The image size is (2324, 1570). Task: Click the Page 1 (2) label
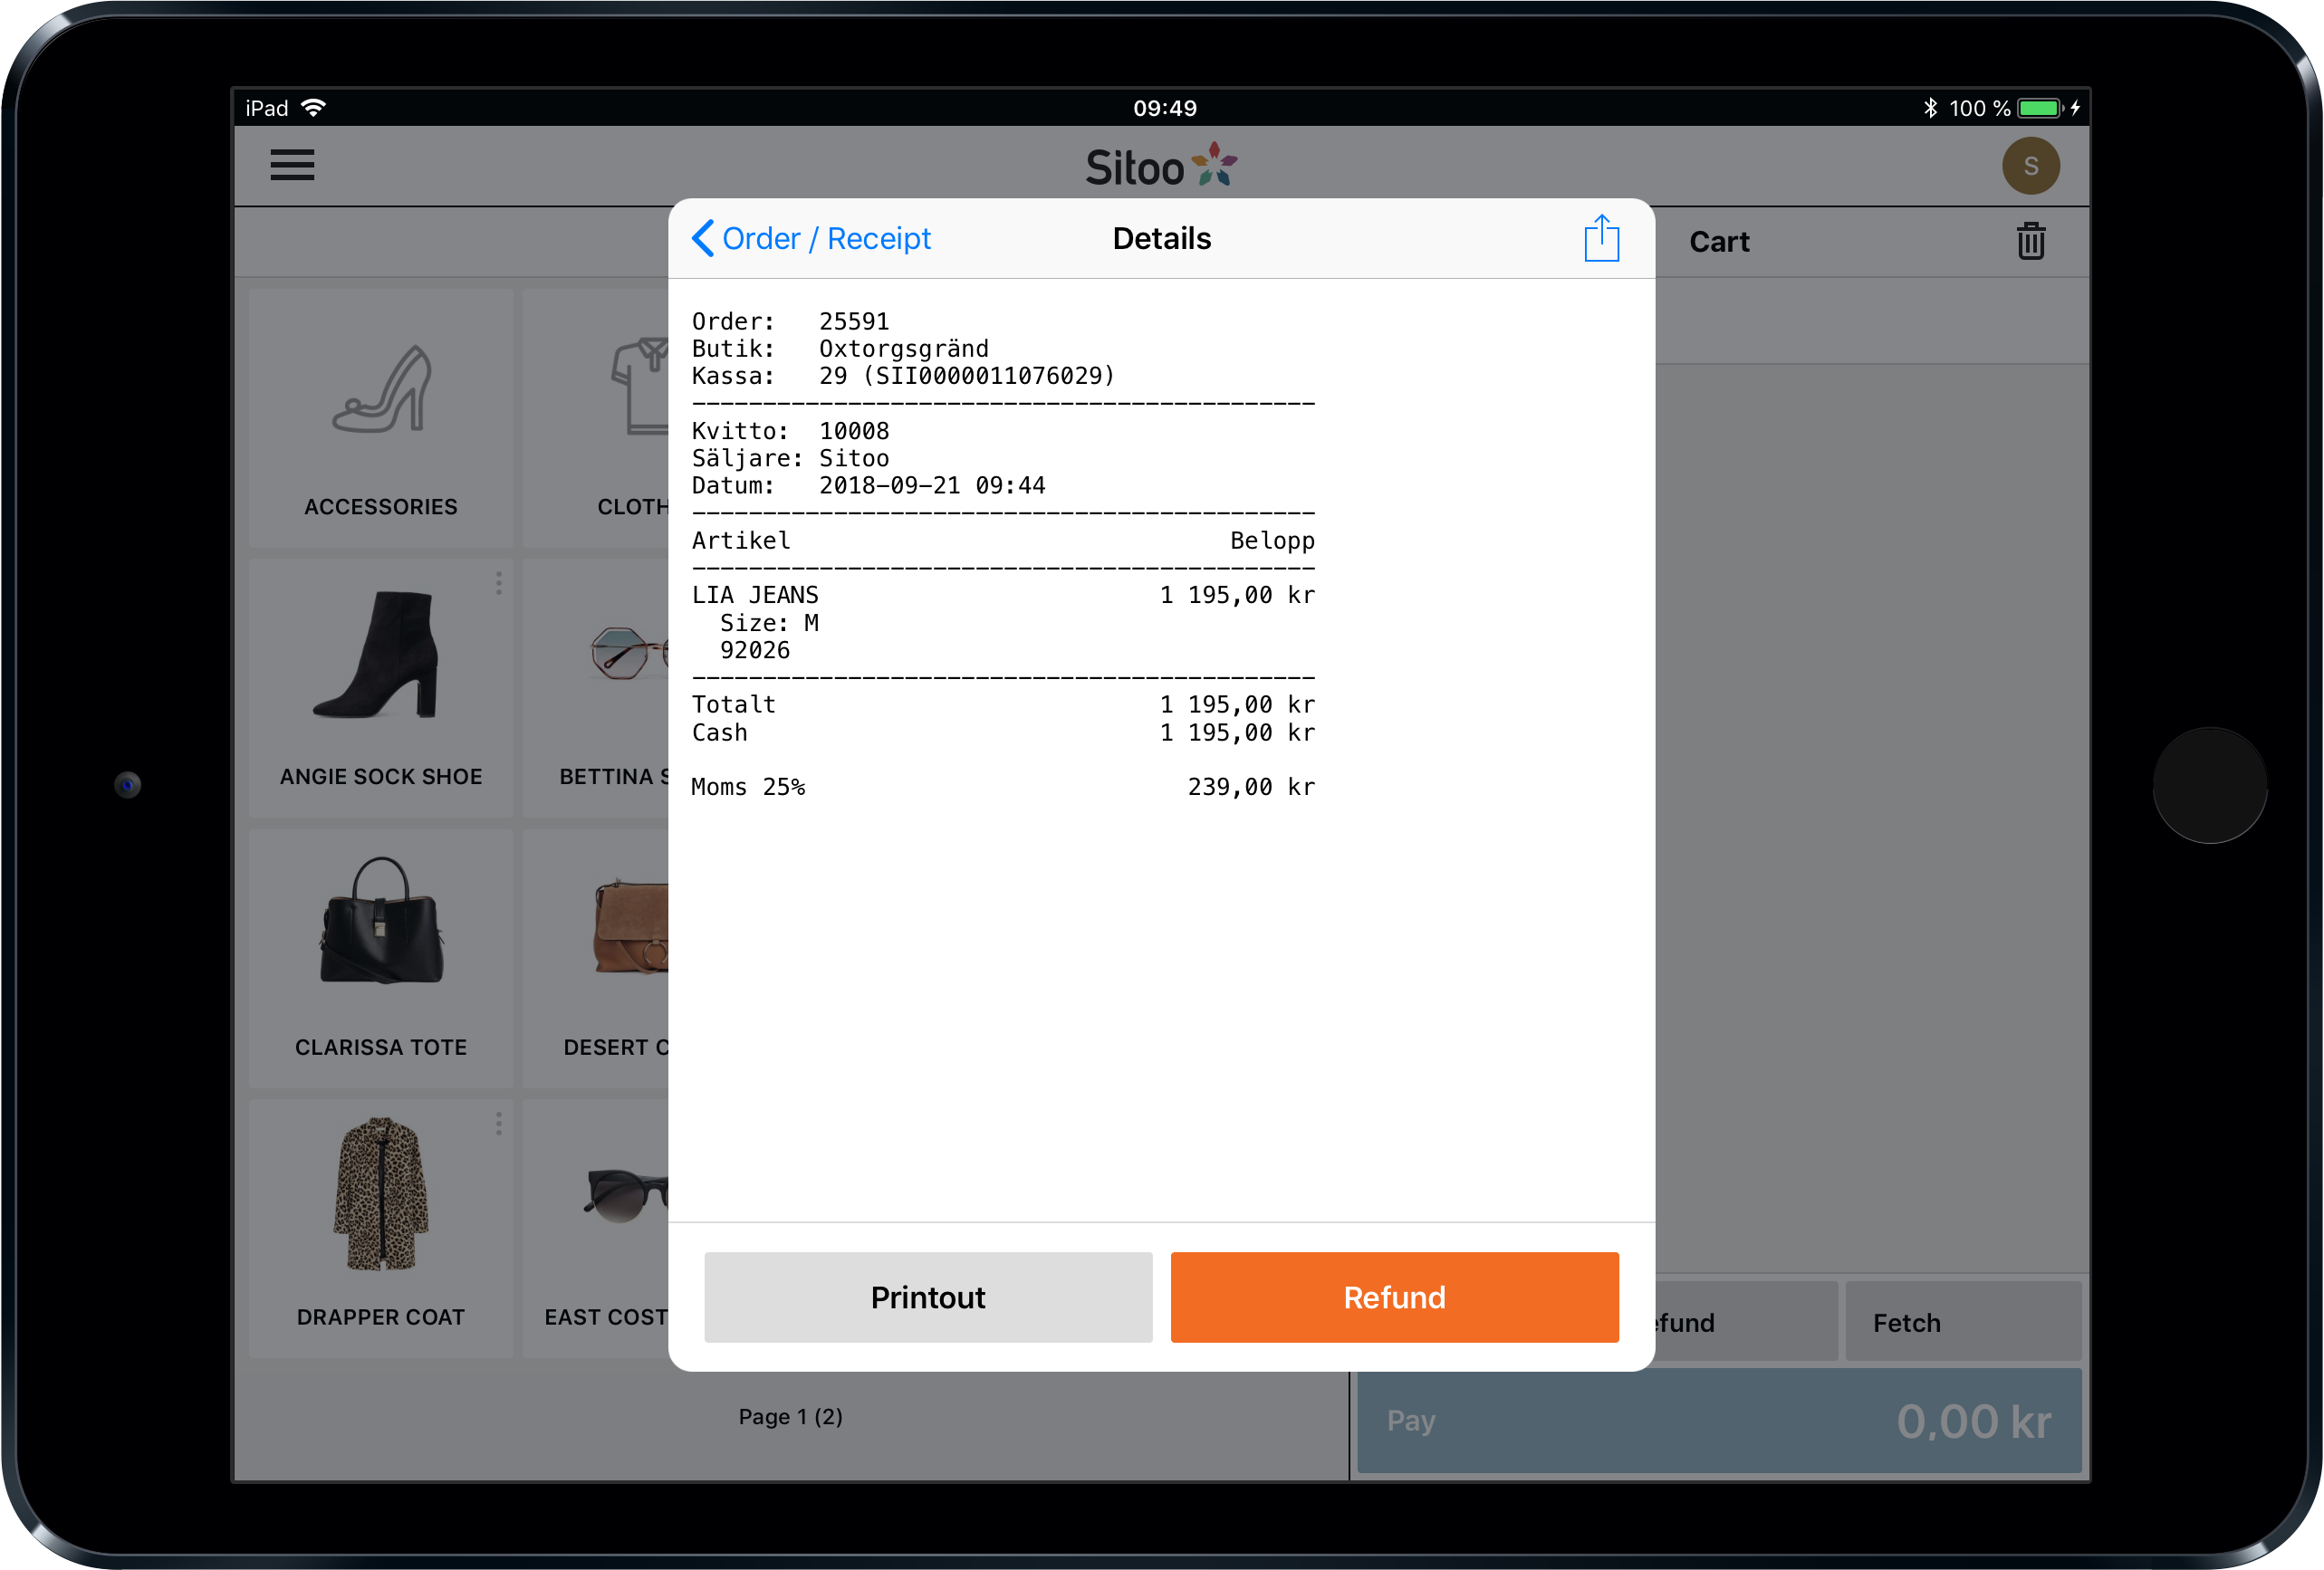point(790,1416)
